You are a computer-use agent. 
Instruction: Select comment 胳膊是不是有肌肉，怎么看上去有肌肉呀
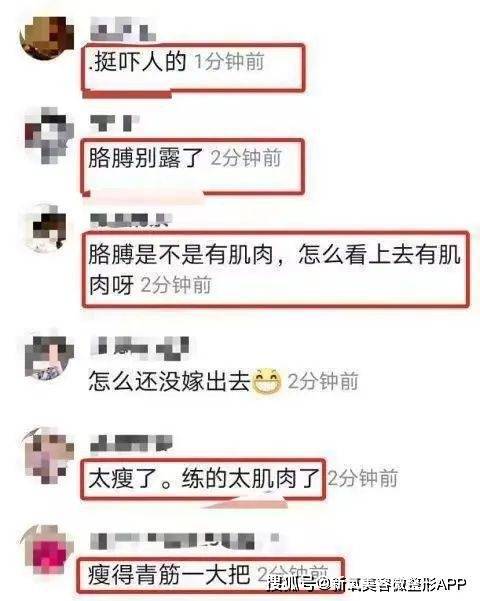point(275,270)
